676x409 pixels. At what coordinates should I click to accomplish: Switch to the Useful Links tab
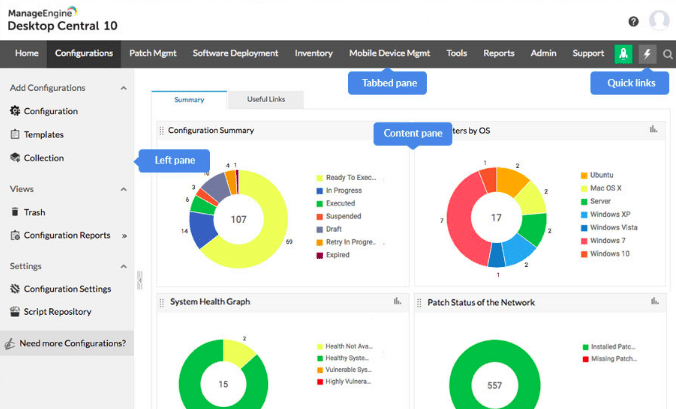266,99
